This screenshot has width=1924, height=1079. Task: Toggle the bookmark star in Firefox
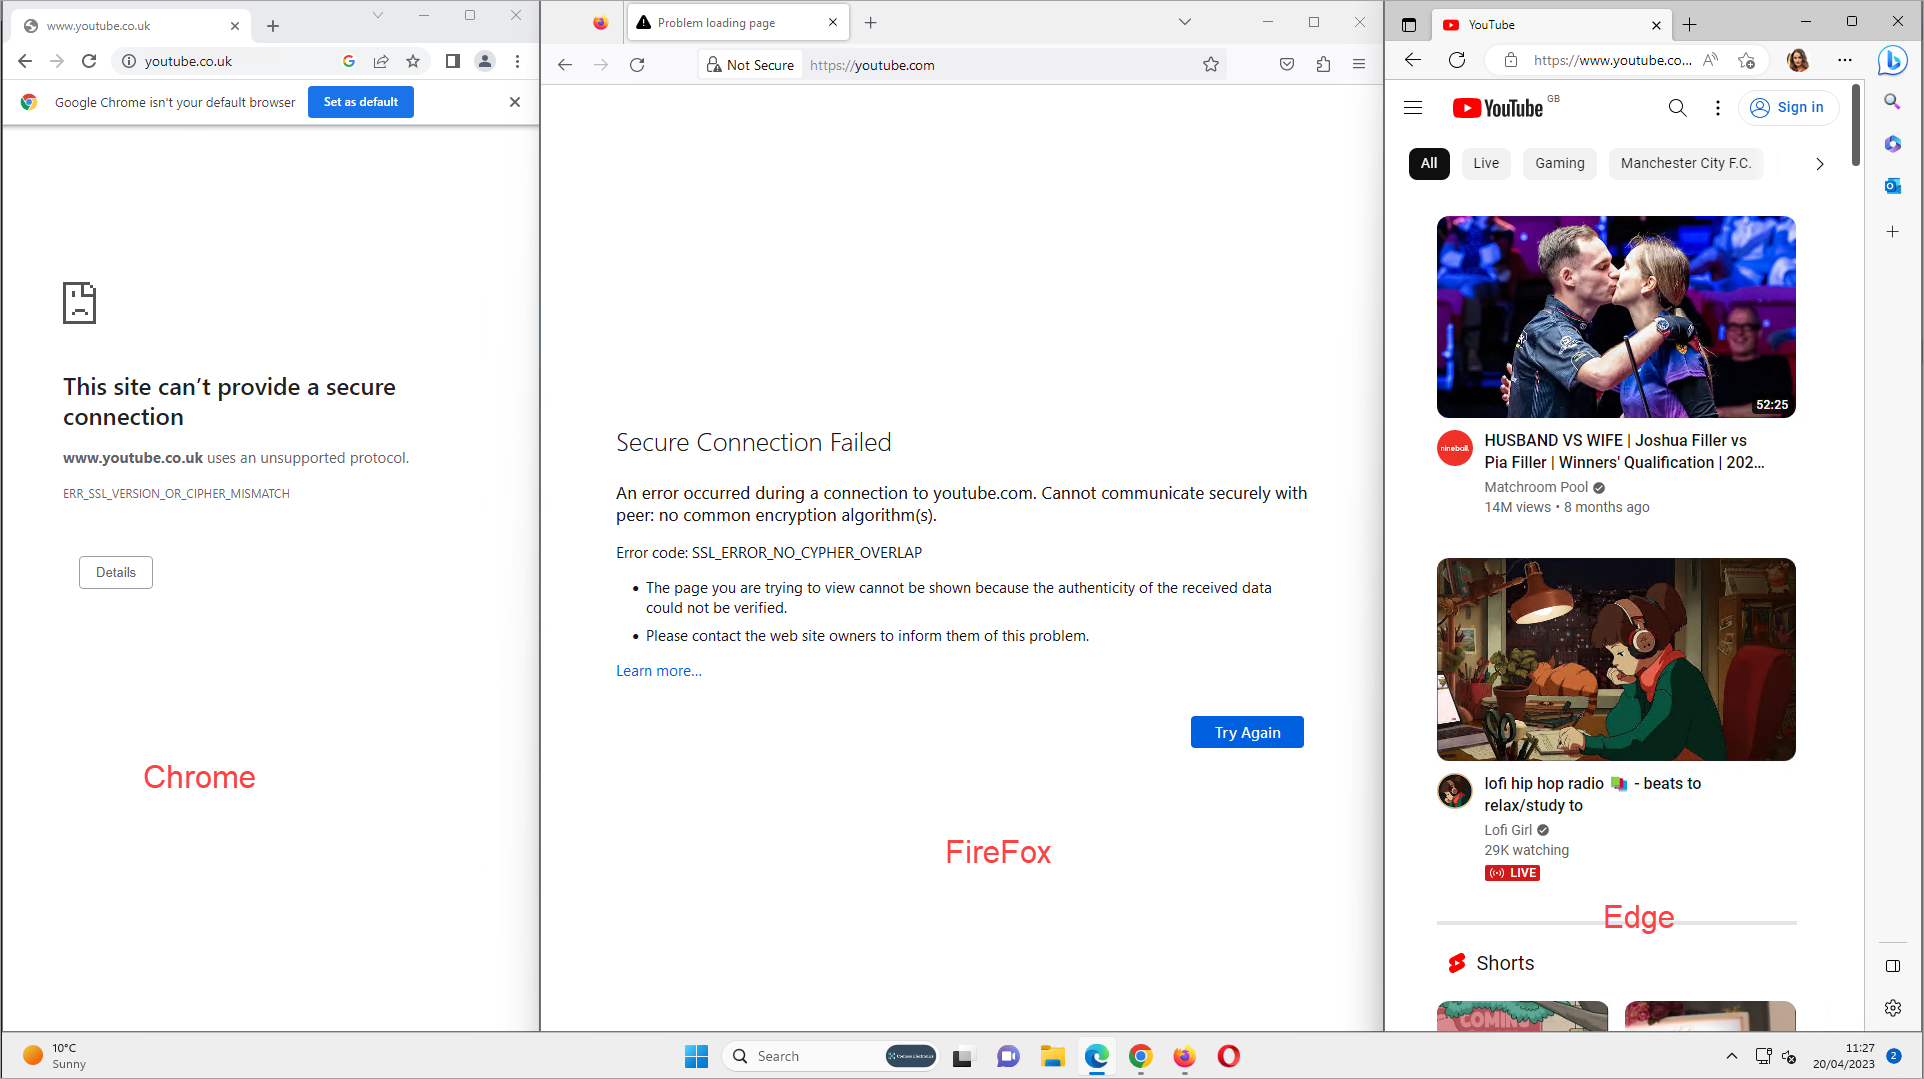(1211, 64)
